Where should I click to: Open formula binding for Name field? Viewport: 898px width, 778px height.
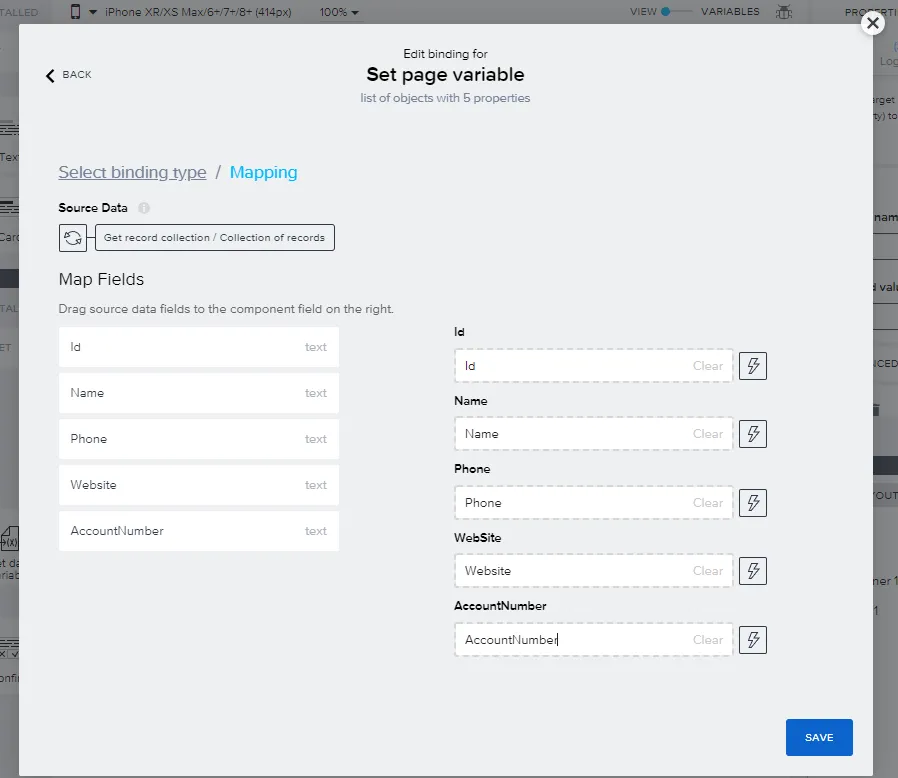[752, 434]
